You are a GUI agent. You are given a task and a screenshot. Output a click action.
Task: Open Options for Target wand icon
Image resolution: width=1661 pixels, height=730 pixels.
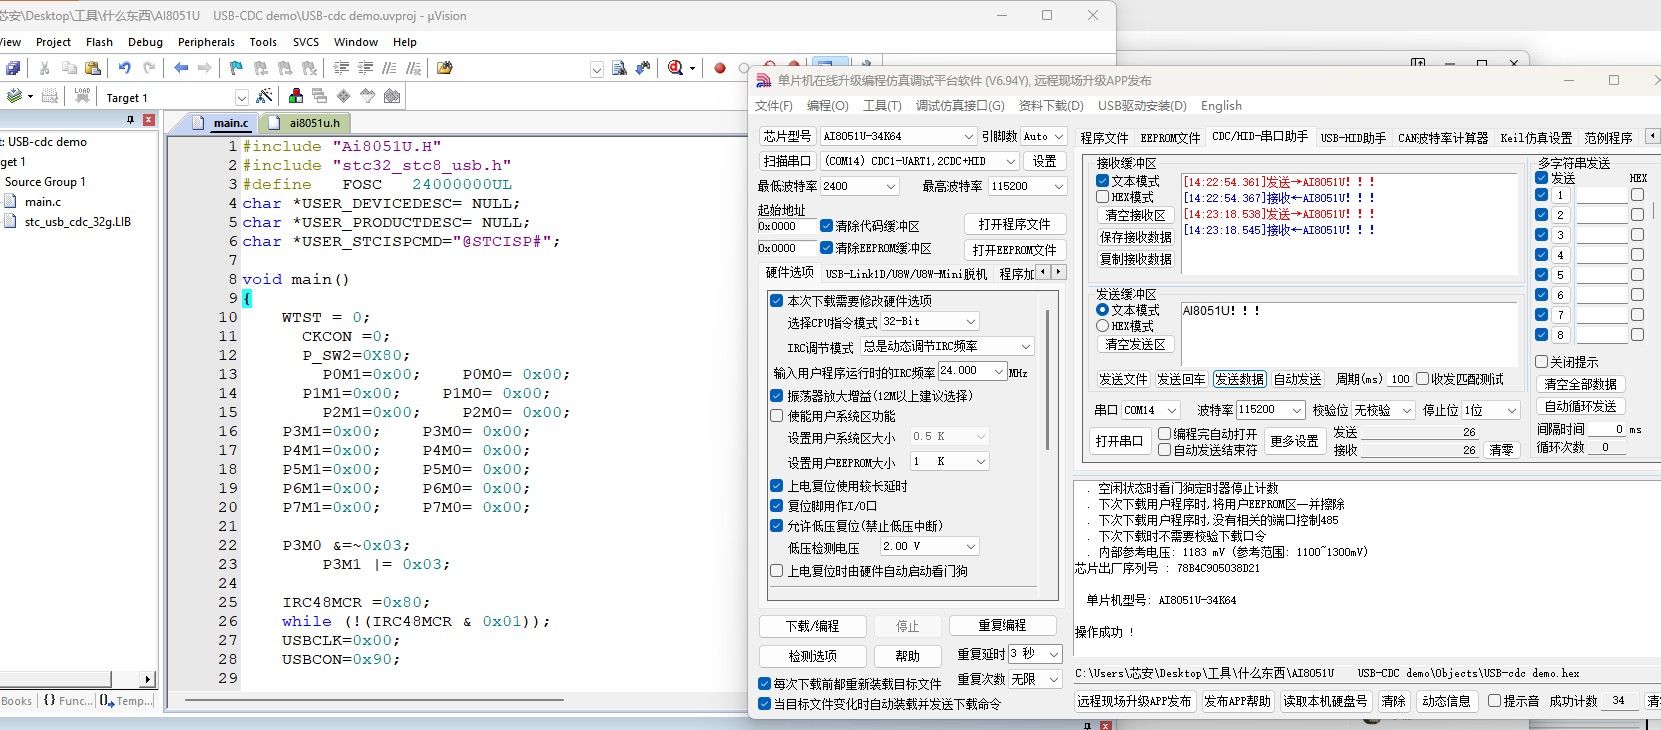pyautogui.click(x=264, y=96)
